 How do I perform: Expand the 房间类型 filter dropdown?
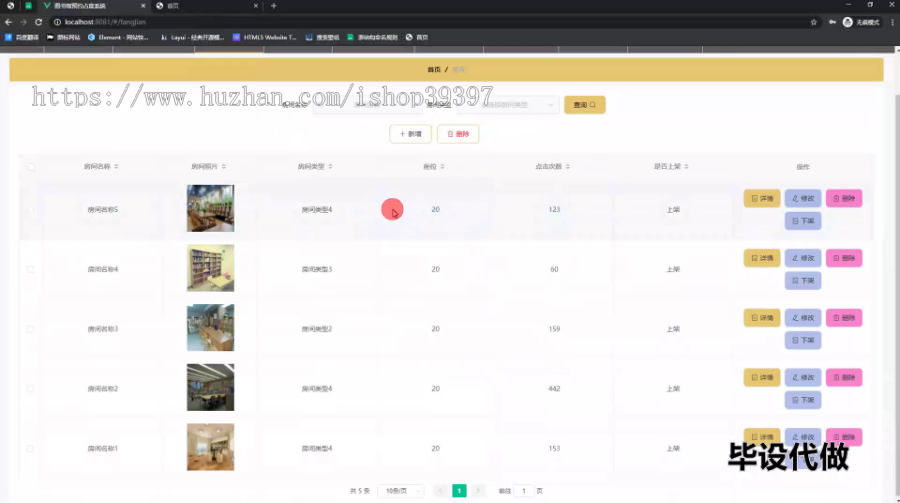click(509, 105)
